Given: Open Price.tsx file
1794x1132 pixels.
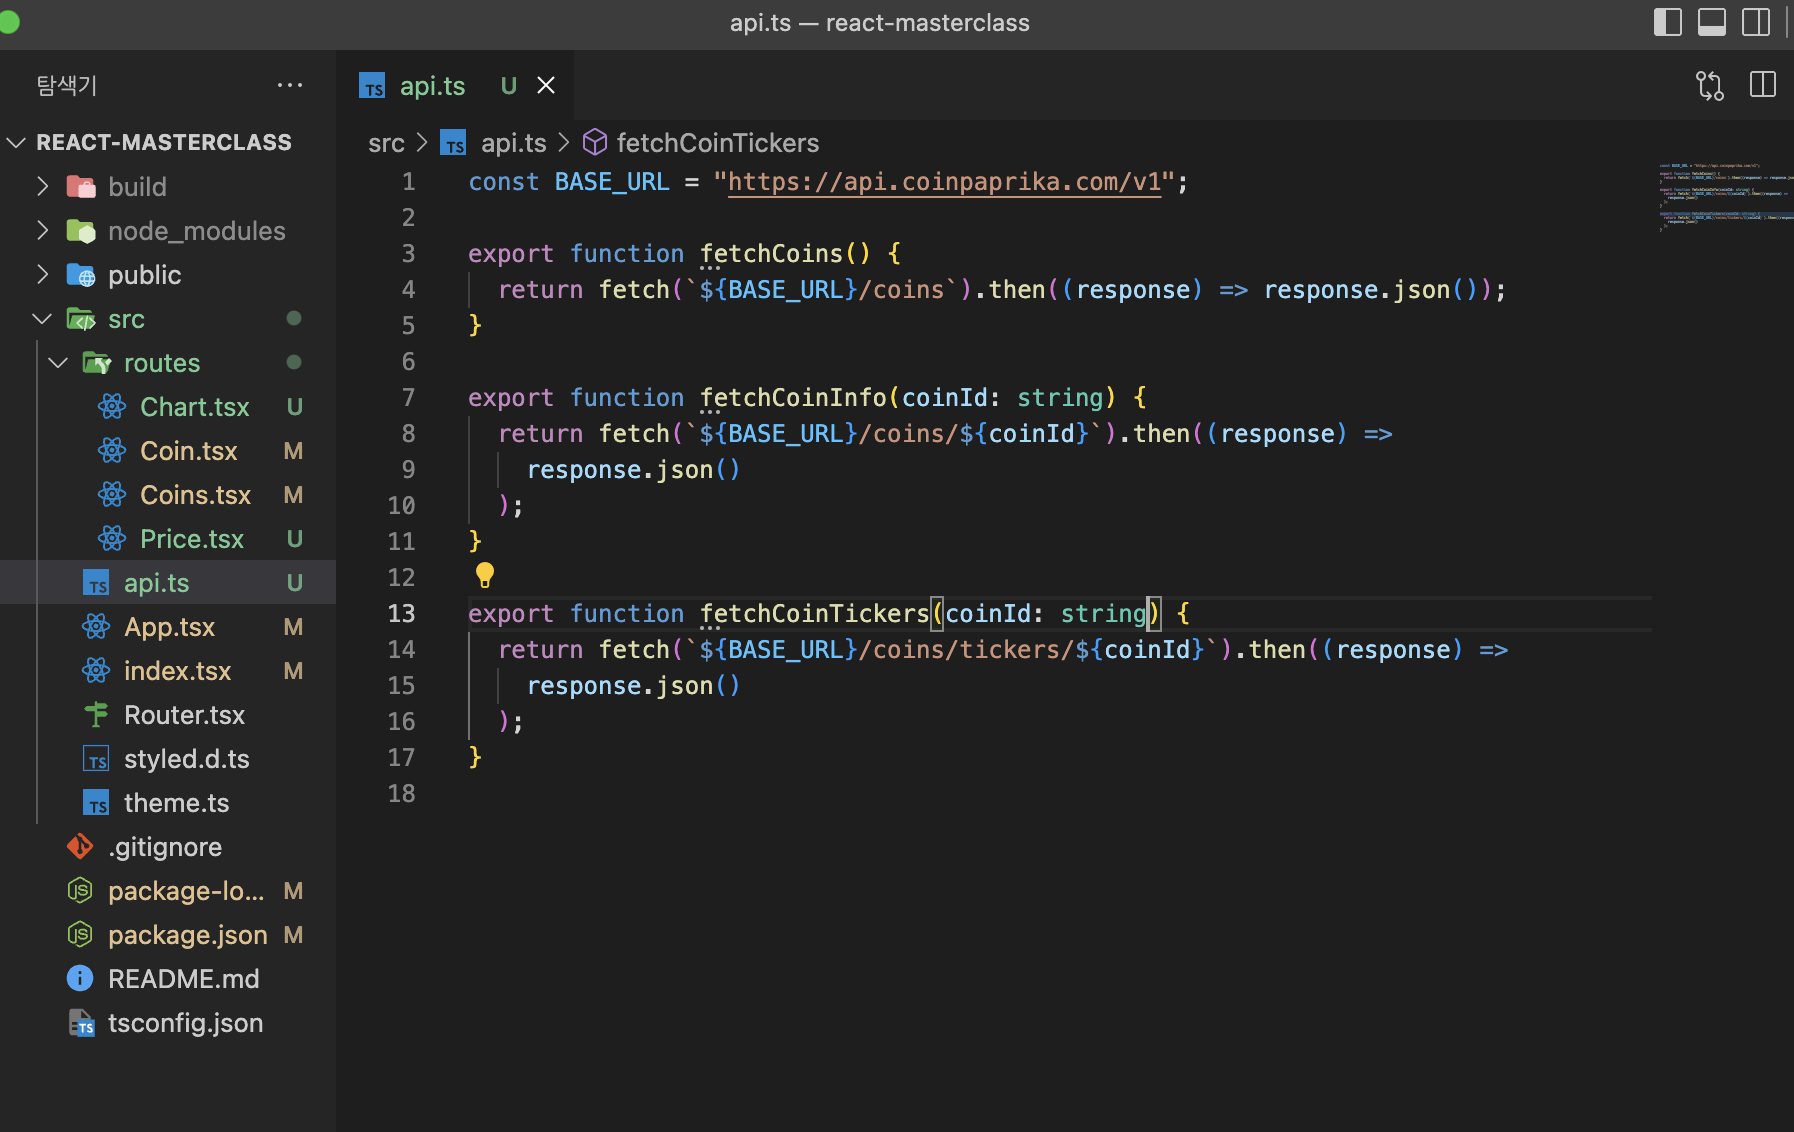Looking at the screenshot, I should 192,539.
